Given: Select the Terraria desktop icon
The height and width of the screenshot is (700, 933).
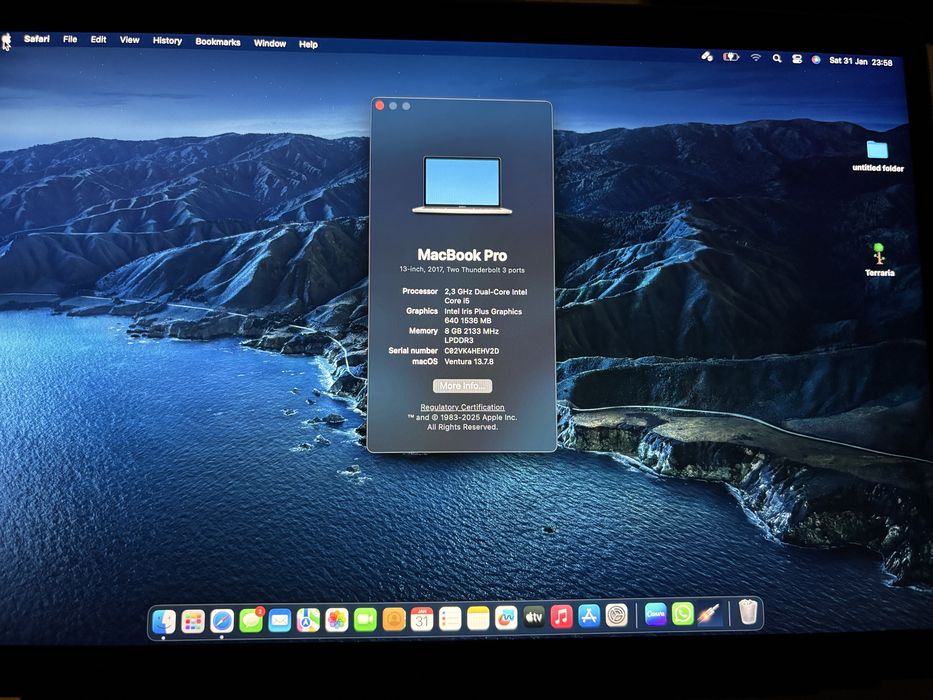Looking at the screenshot, I should (x=879, y=260).
